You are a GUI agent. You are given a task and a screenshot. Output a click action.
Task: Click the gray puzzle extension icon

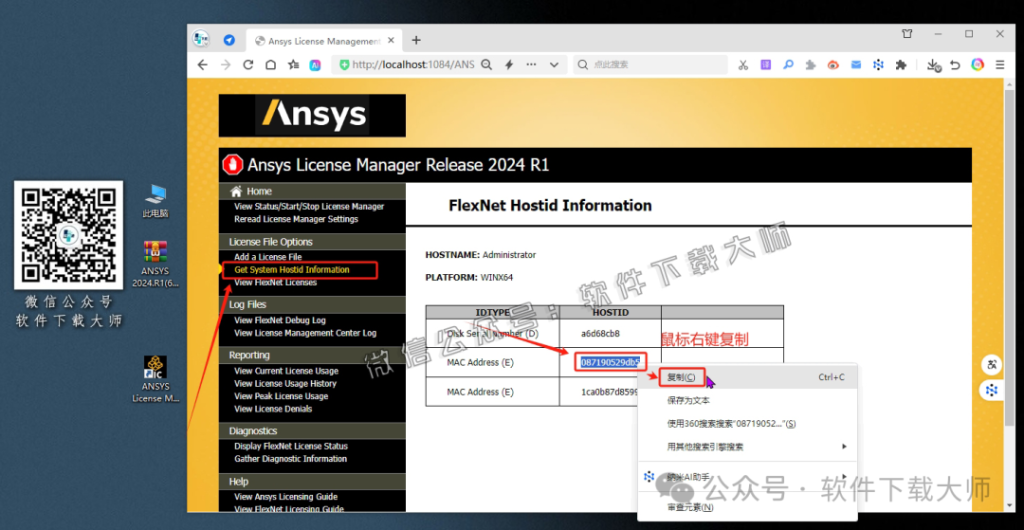pos(810,65)
